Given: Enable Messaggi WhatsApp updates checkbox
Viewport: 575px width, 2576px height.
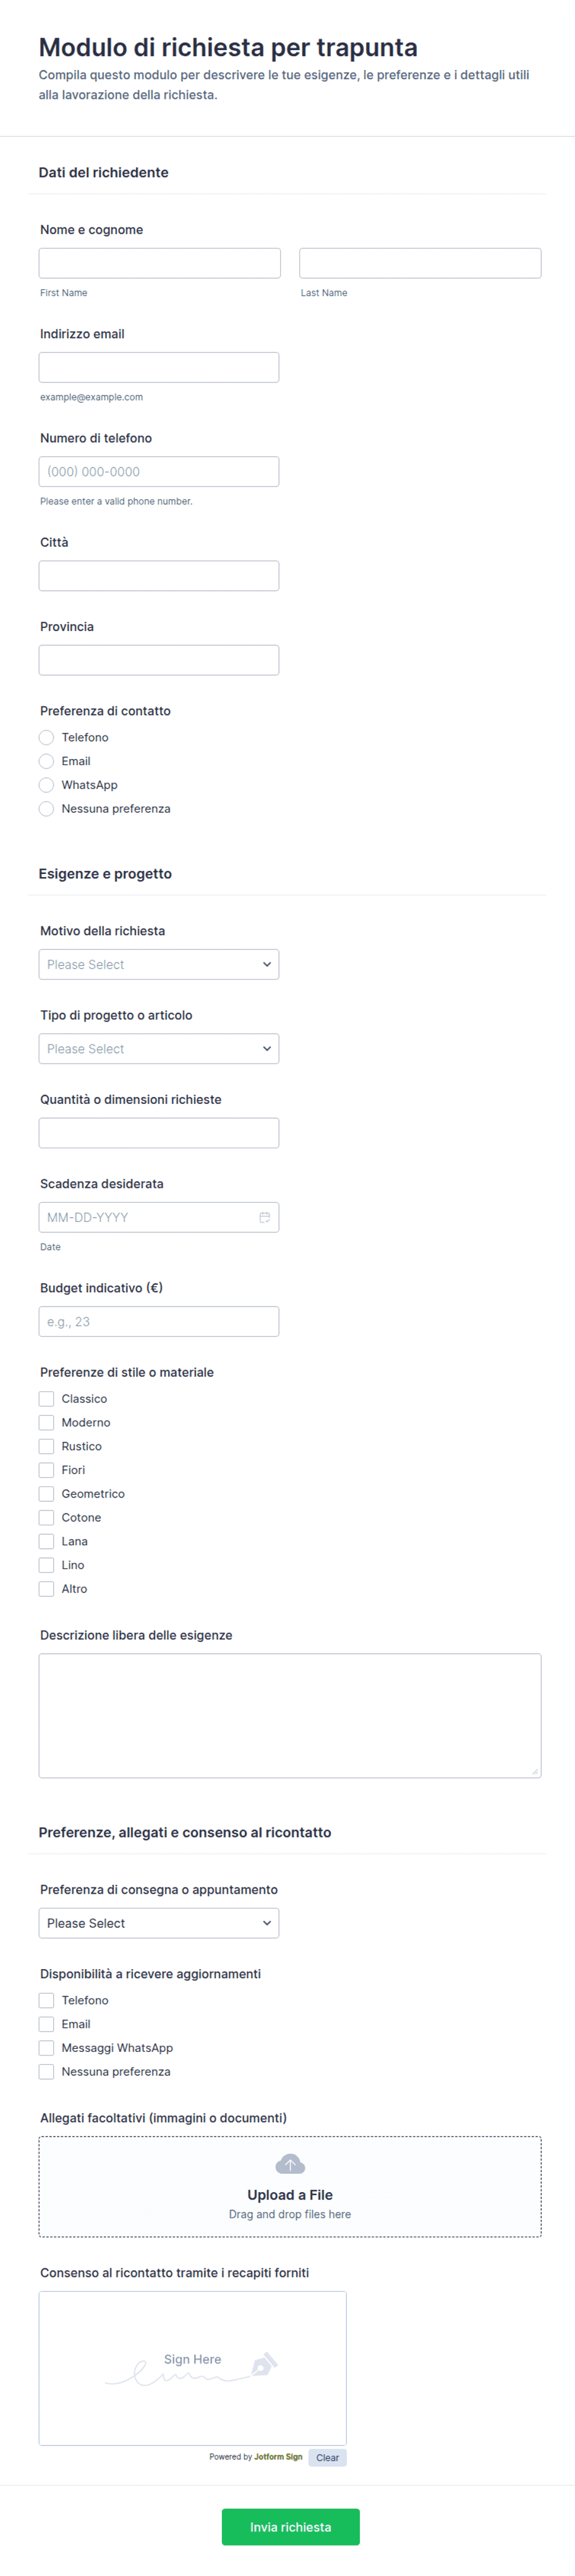Looking at the screenshot, I should coord(46,2048).
